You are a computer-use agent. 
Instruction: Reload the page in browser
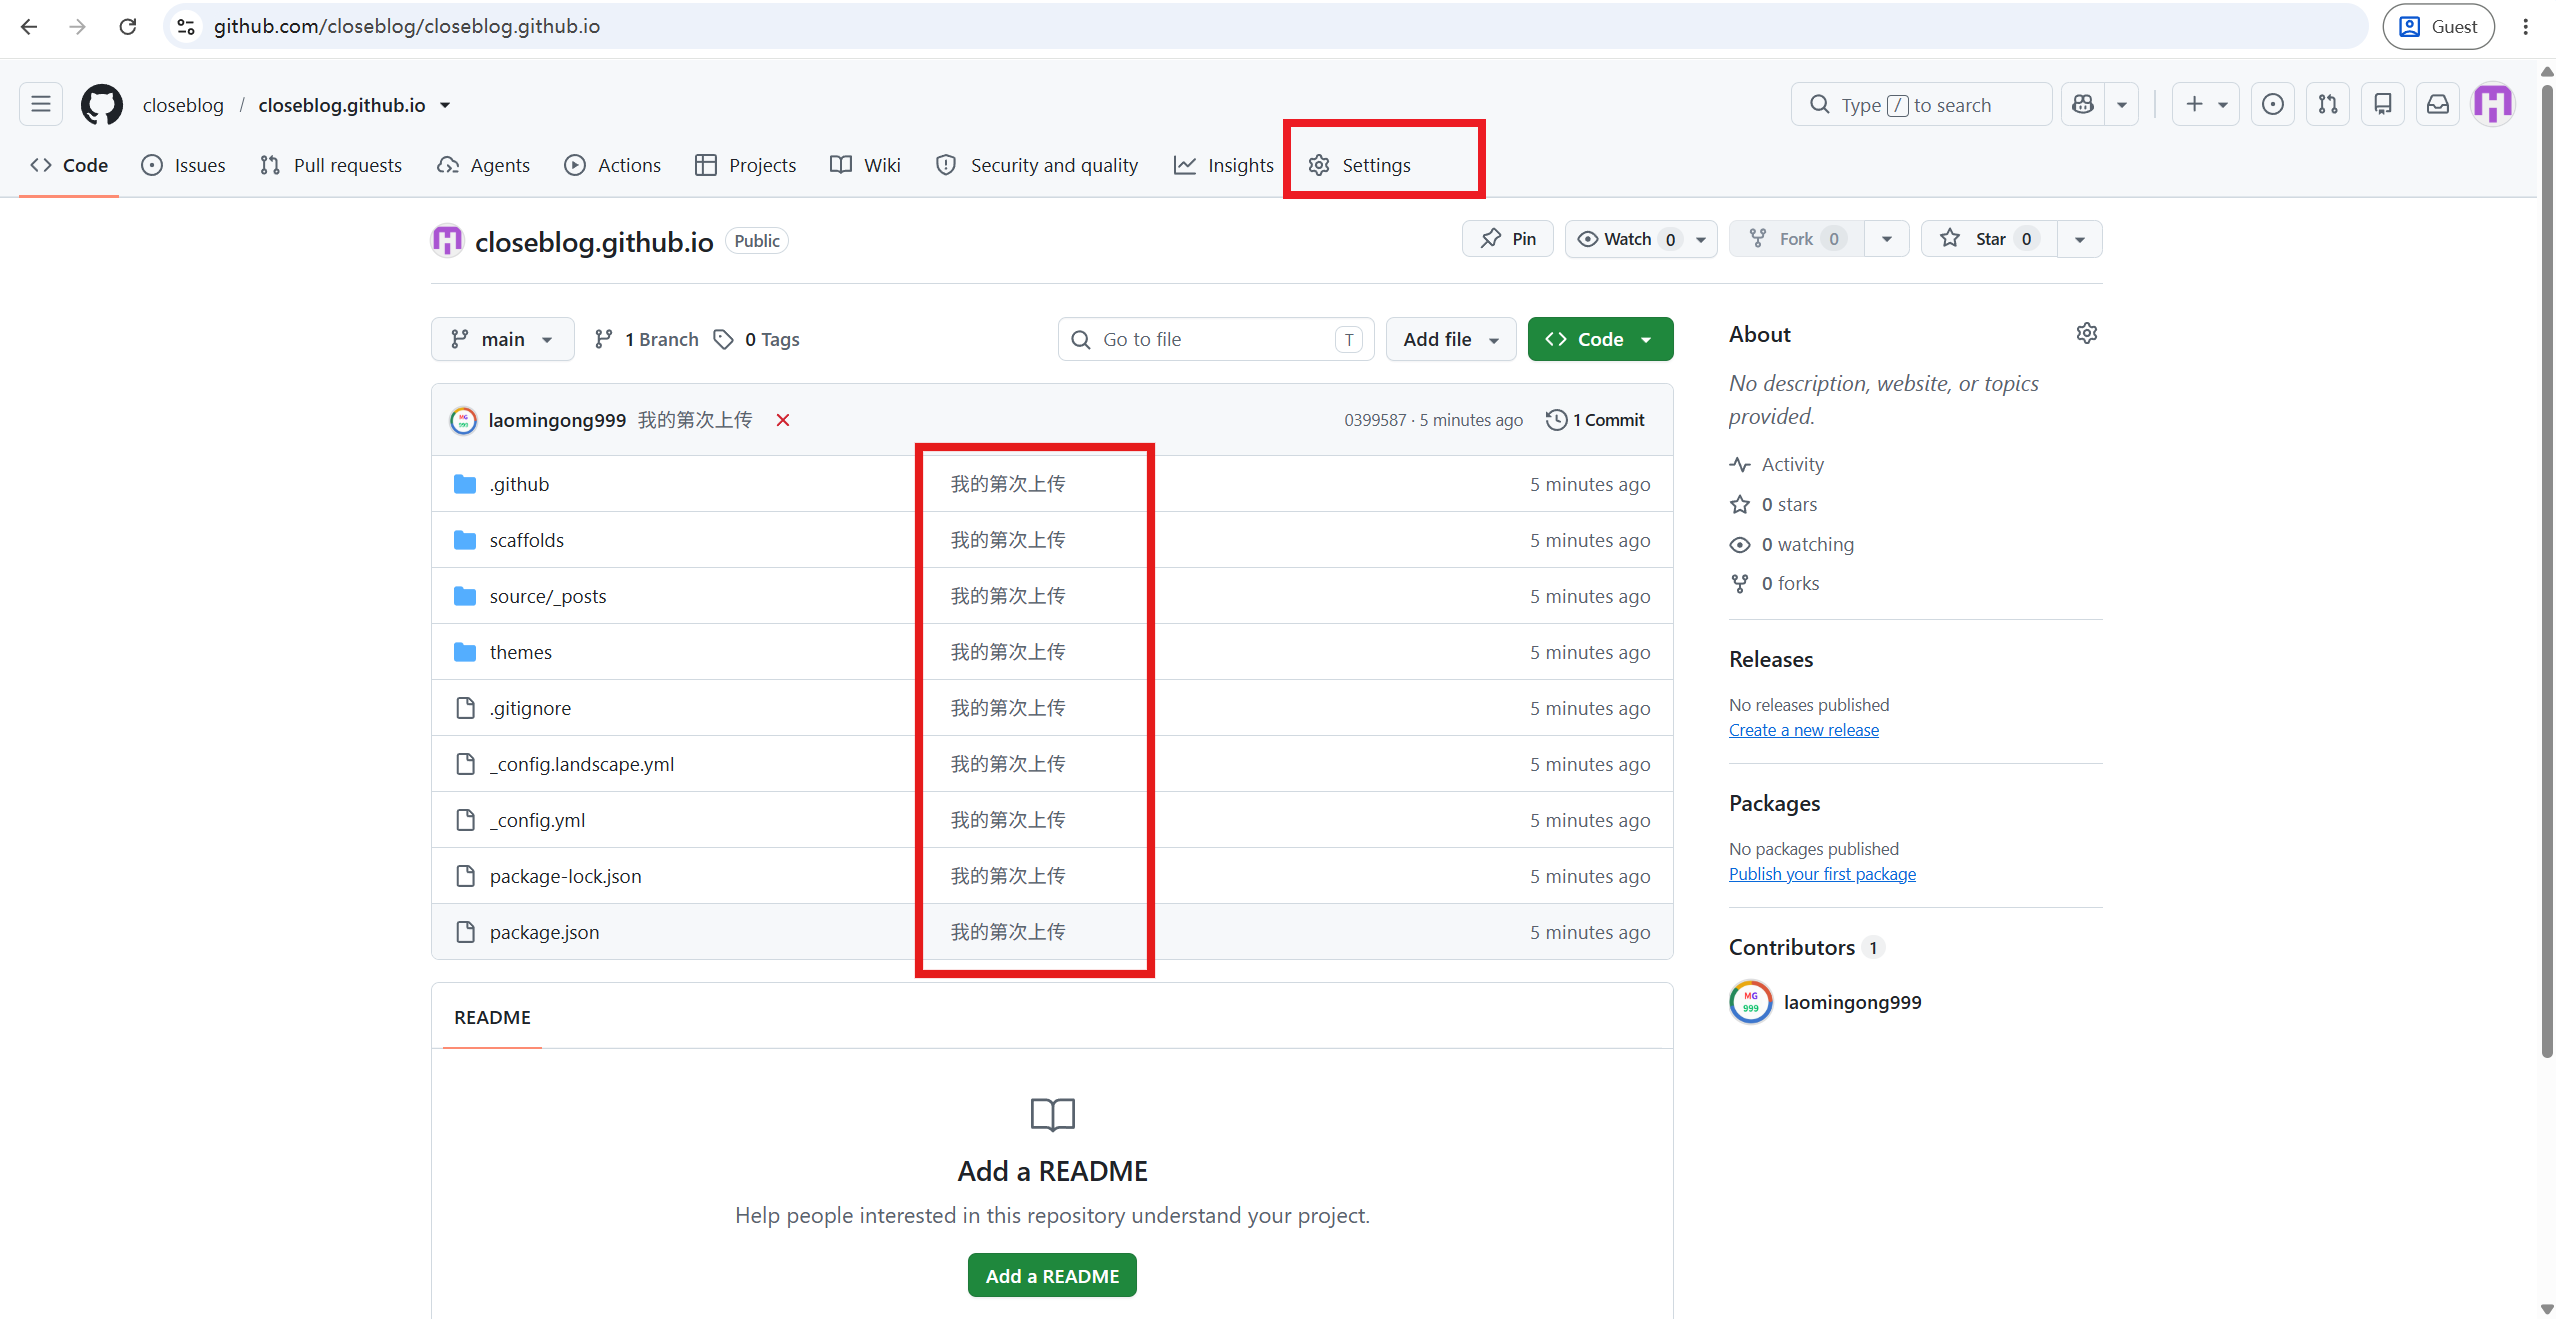point(127,26)
